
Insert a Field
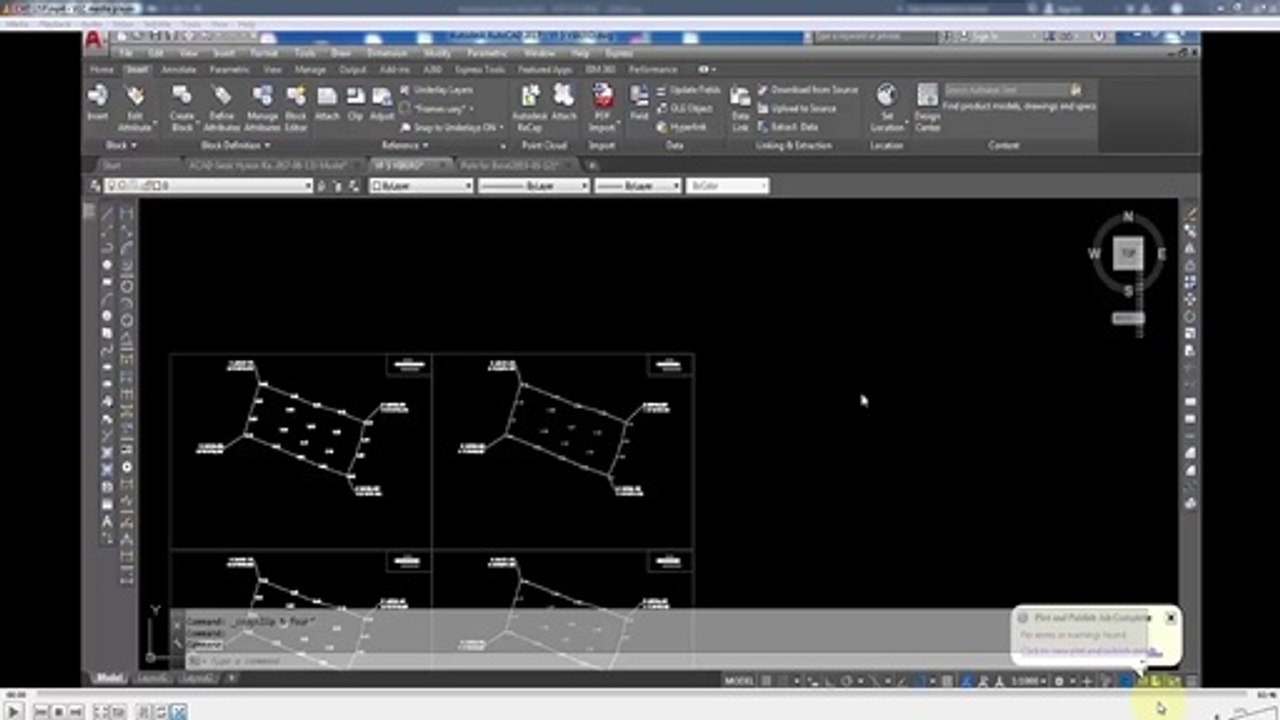click(x=639, y=102)
